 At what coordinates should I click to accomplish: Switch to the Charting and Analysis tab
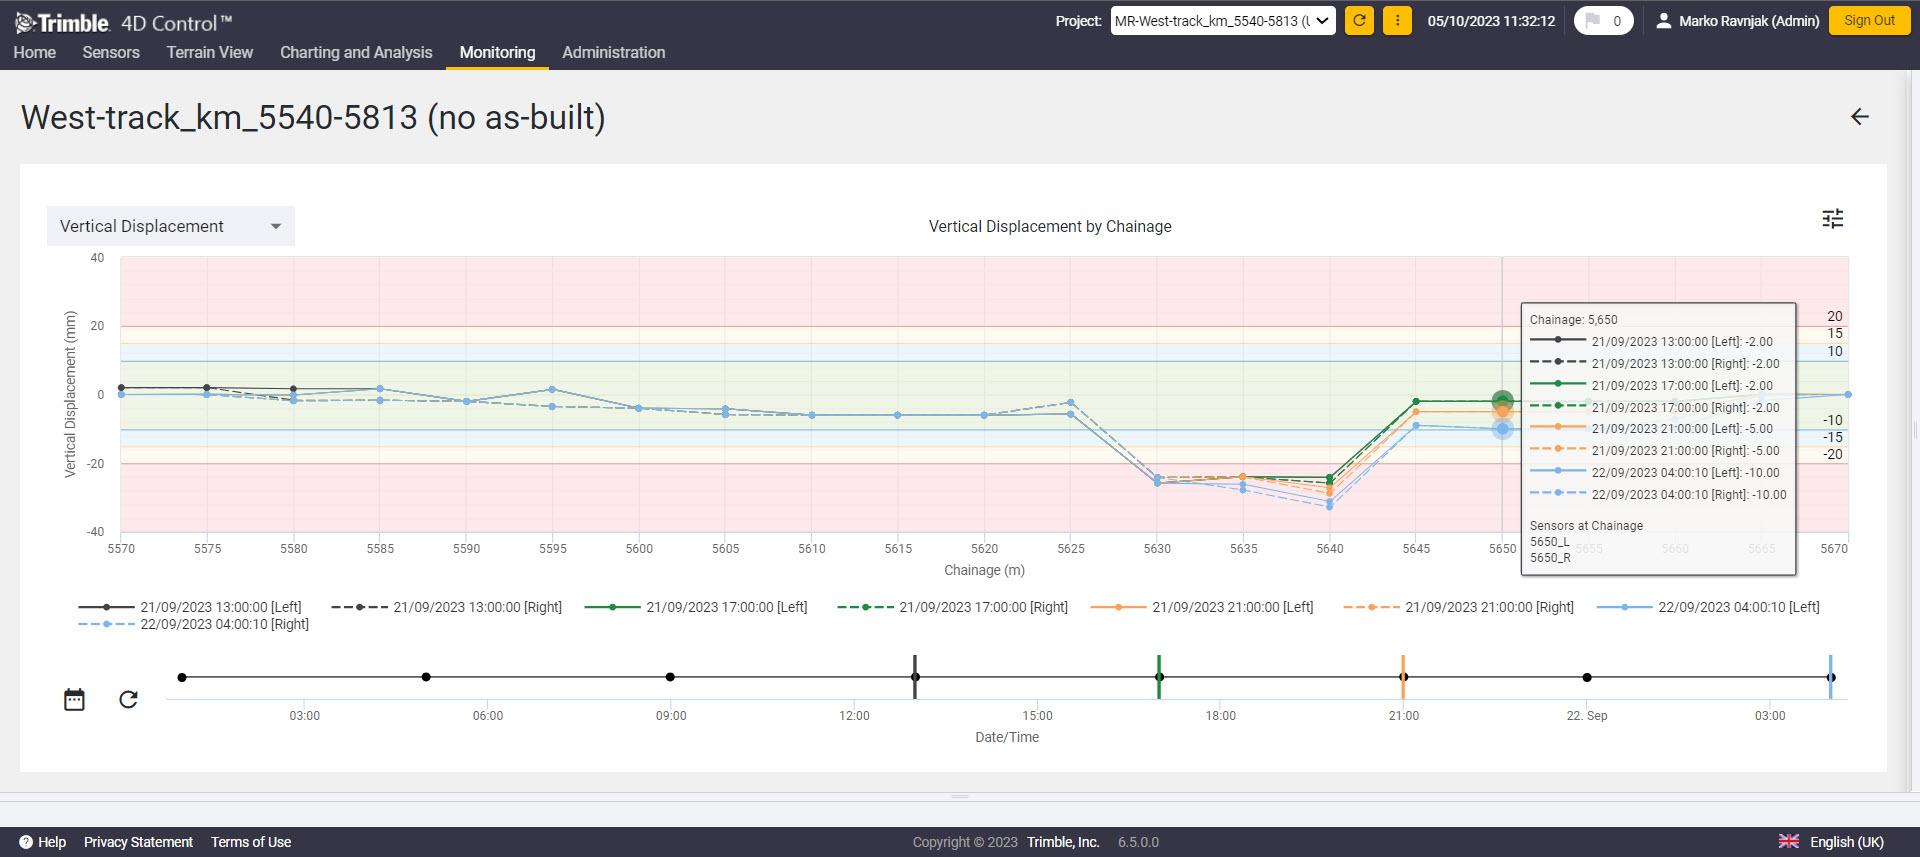pos(356,52)
